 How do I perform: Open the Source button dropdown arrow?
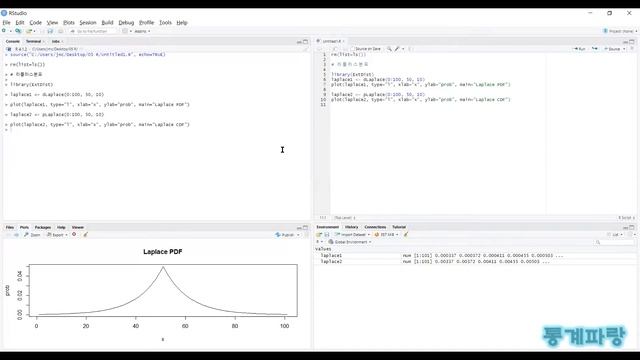click(624, 49)
